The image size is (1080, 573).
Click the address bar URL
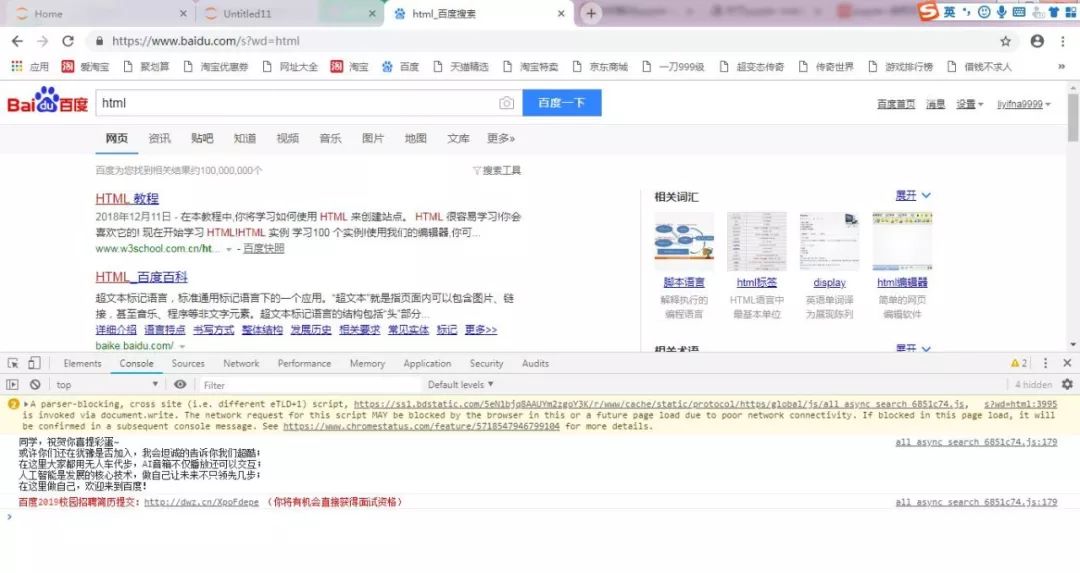coord(205,41)
